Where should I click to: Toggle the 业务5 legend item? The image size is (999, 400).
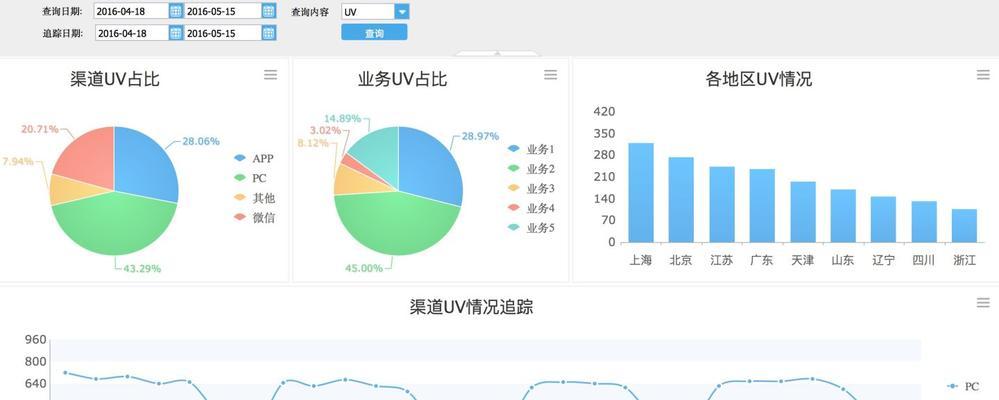click(x=532, y=228)
